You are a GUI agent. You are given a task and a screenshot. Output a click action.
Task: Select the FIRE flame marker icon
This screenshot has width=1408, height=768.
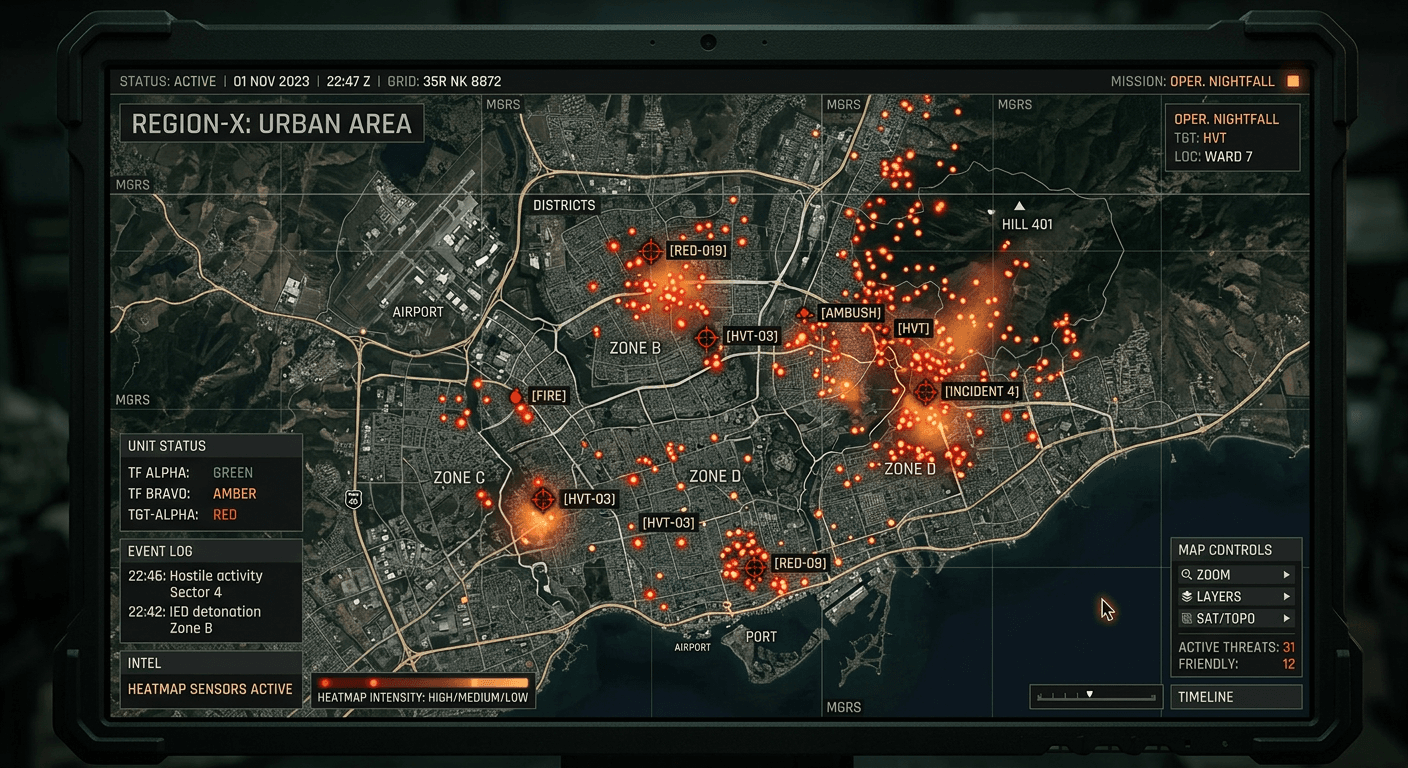[x=515, y=395]
